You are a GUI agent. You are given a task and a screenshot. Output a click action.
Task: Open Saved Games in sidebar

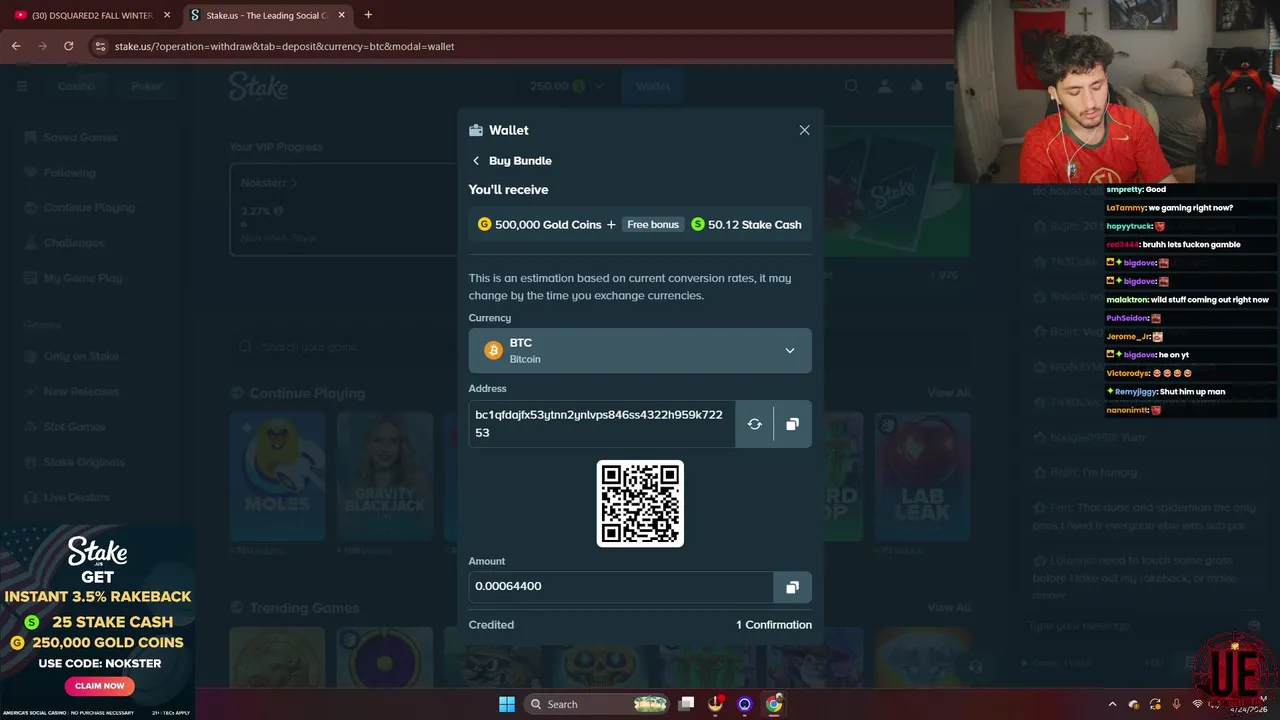point(80,137)
